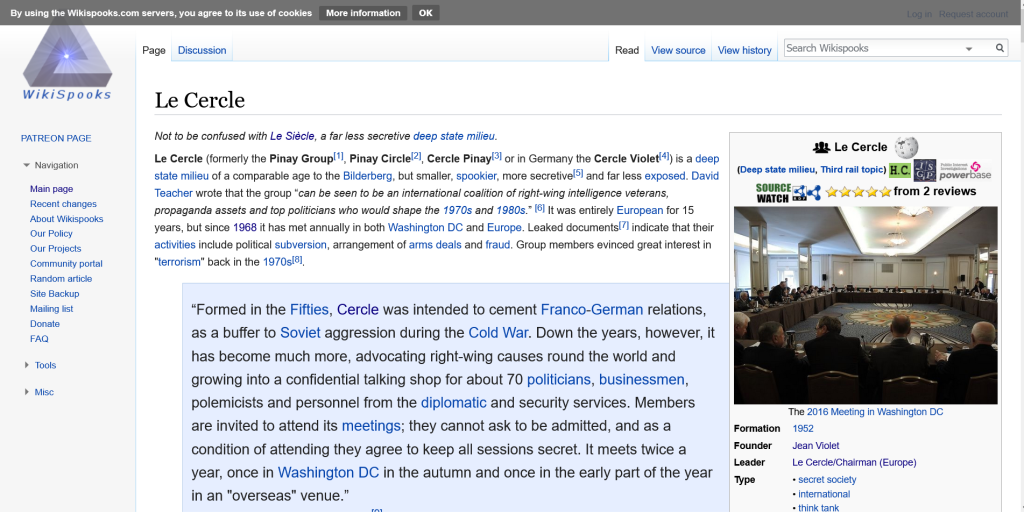Open the 1952 formation link
Image resolution: width=1024 pixels, height=513 pixels.
[x=803, y=429]
